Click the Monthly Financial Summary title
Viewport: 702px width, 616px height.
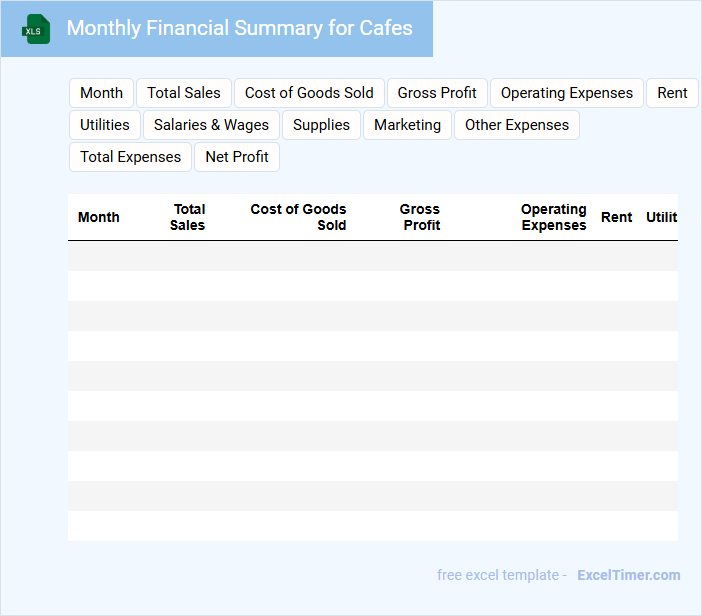point(239,28)
